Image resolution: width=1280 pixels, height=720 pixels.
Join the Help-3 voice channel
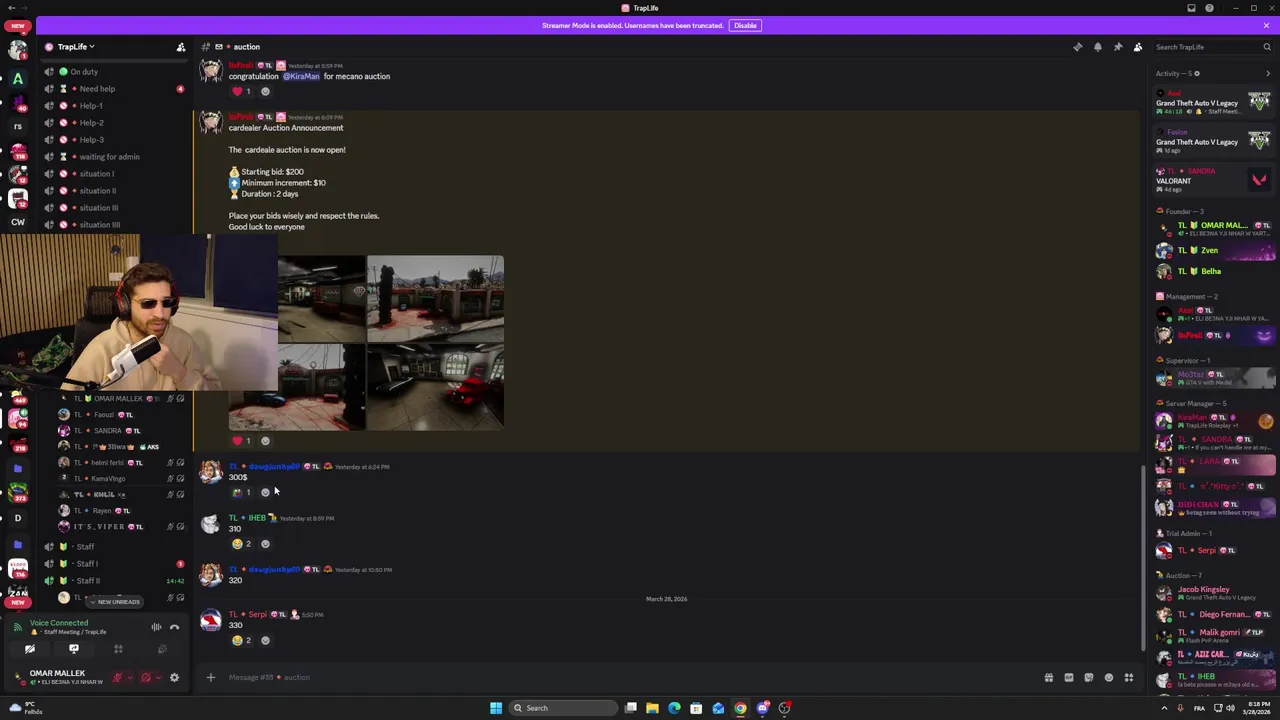click(115, 140)
